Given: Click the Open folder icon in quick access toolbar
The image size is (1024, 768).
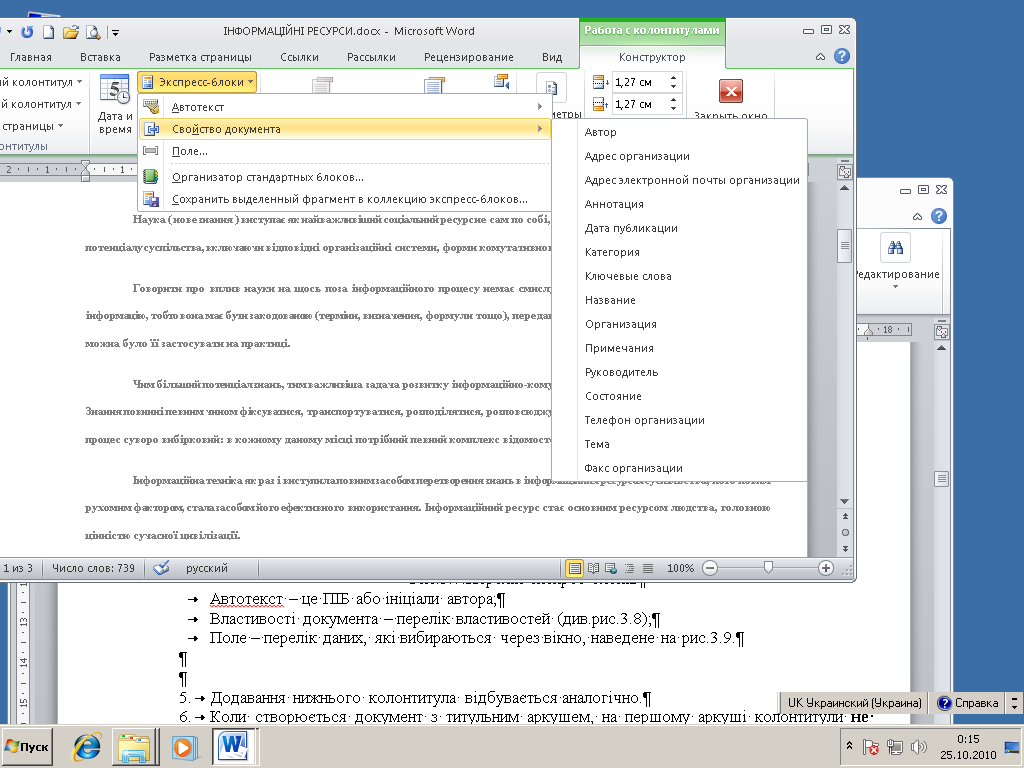Looking at the screenshot, I should pos(71,31).
